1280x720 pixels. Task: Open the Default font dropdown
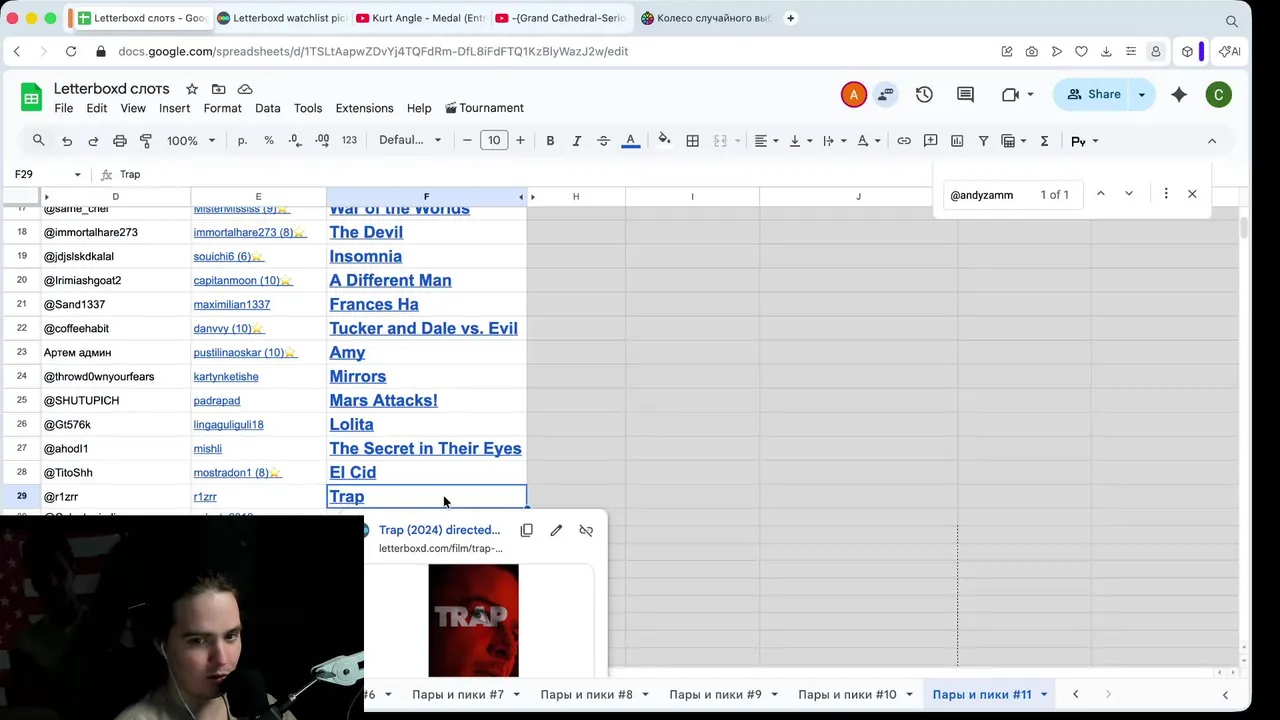pyautogui.click(x=409, y=141)
